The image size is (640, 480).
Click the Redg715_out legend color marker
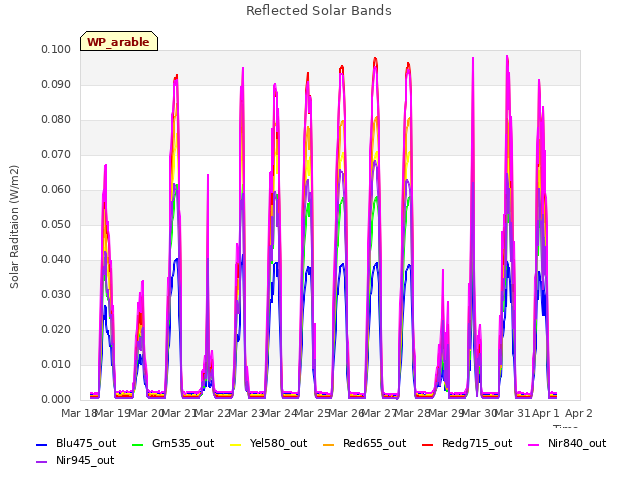428,444
